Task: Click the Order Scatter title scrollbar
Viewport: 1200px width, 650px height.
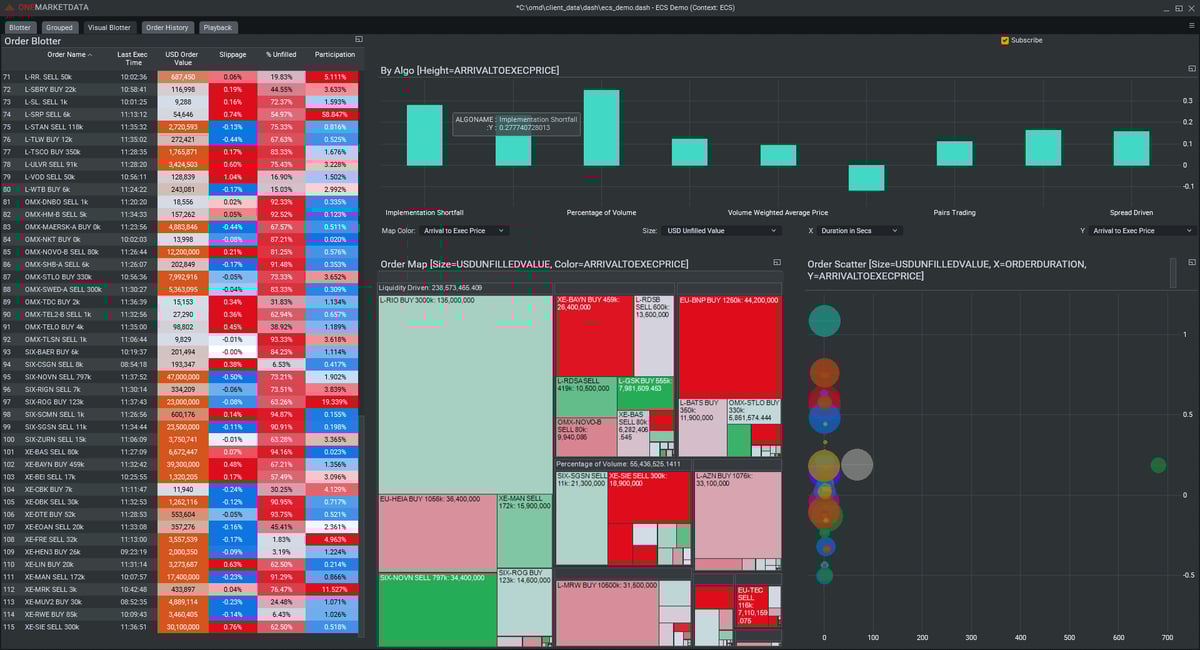Action: (1173, 272)
